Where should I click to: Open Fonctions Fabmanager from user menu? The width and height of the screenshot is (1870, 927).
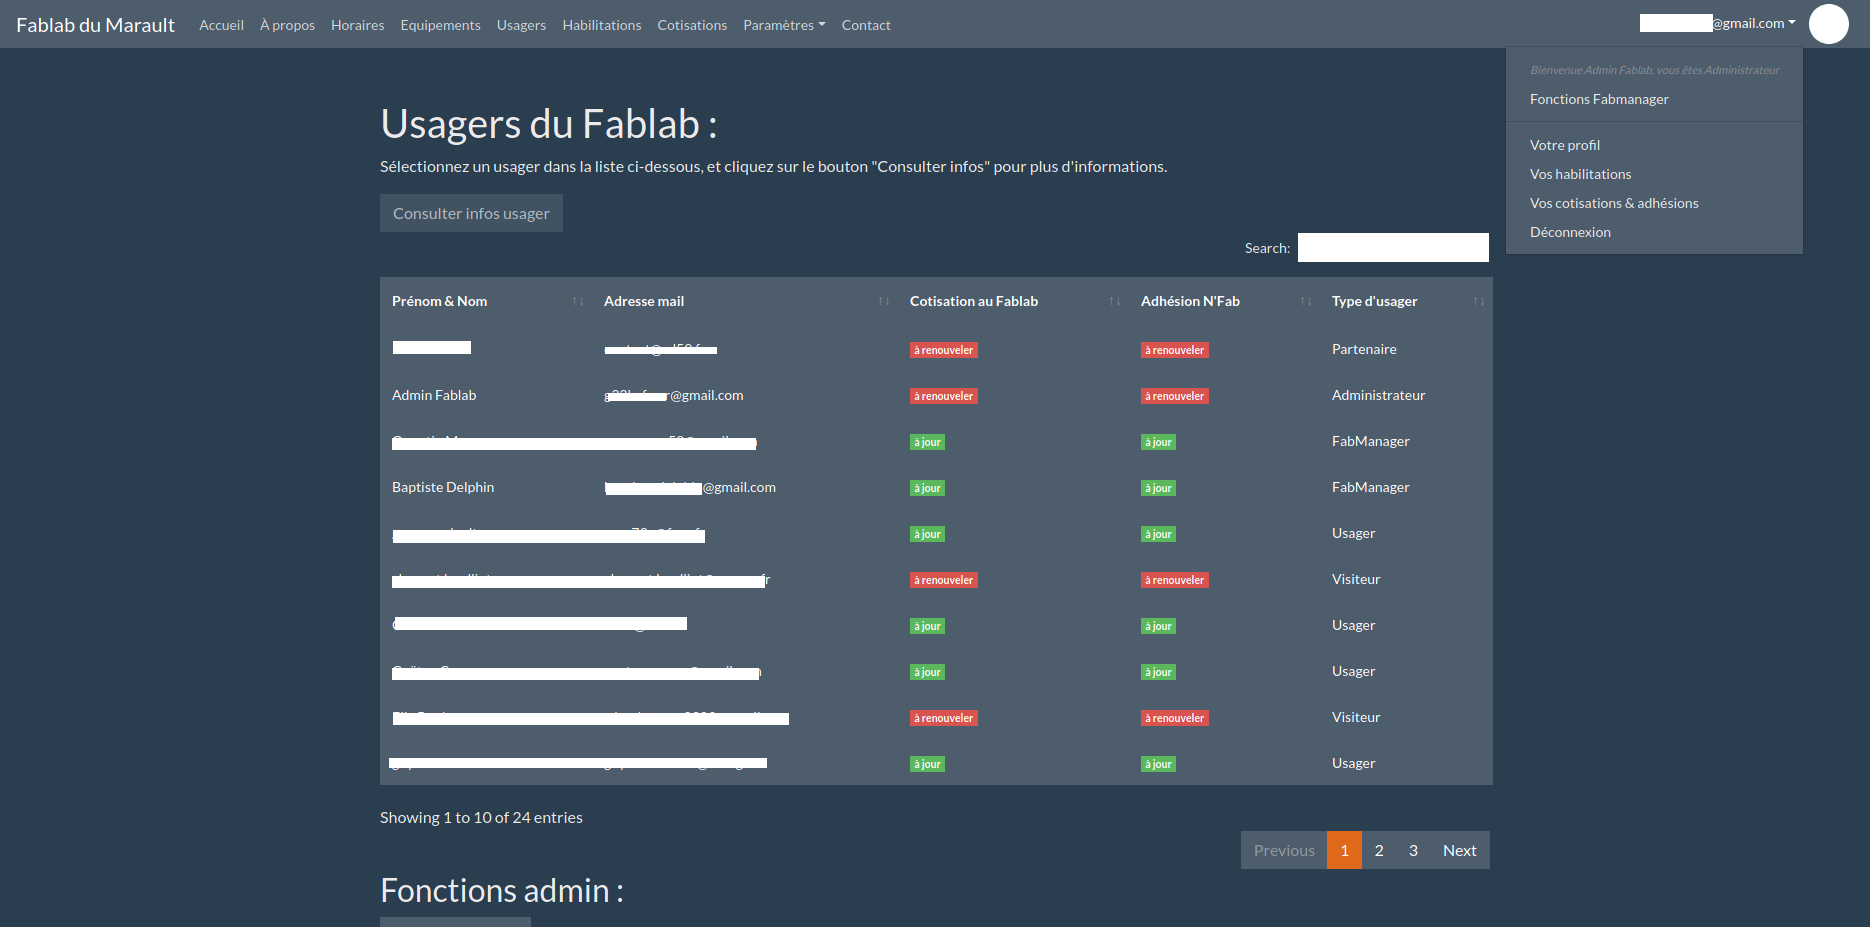pyautogui.click(x=1598, y=99)
